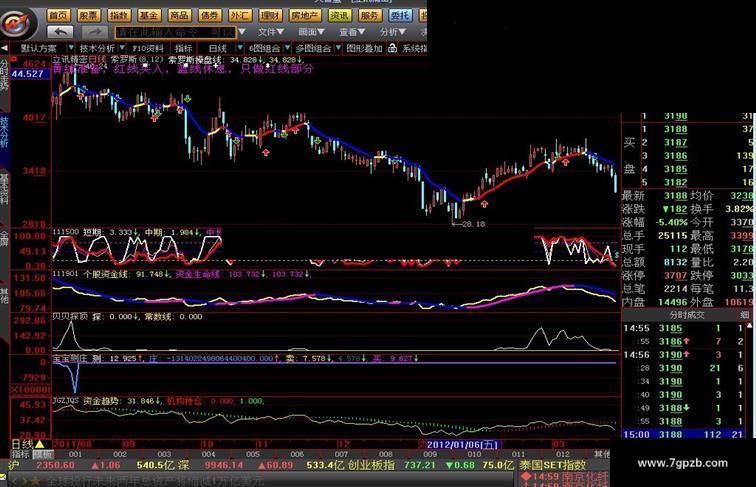The image size is (756, 487).
Task: Click the command input box
Action: [175, 32]
